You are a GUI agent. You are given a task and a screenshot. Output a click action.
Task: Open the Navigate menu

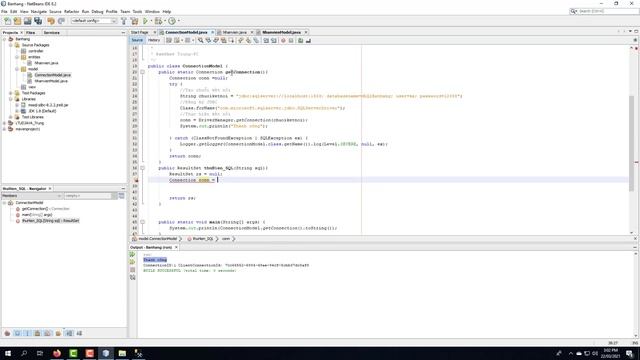(x=39, y=11)
